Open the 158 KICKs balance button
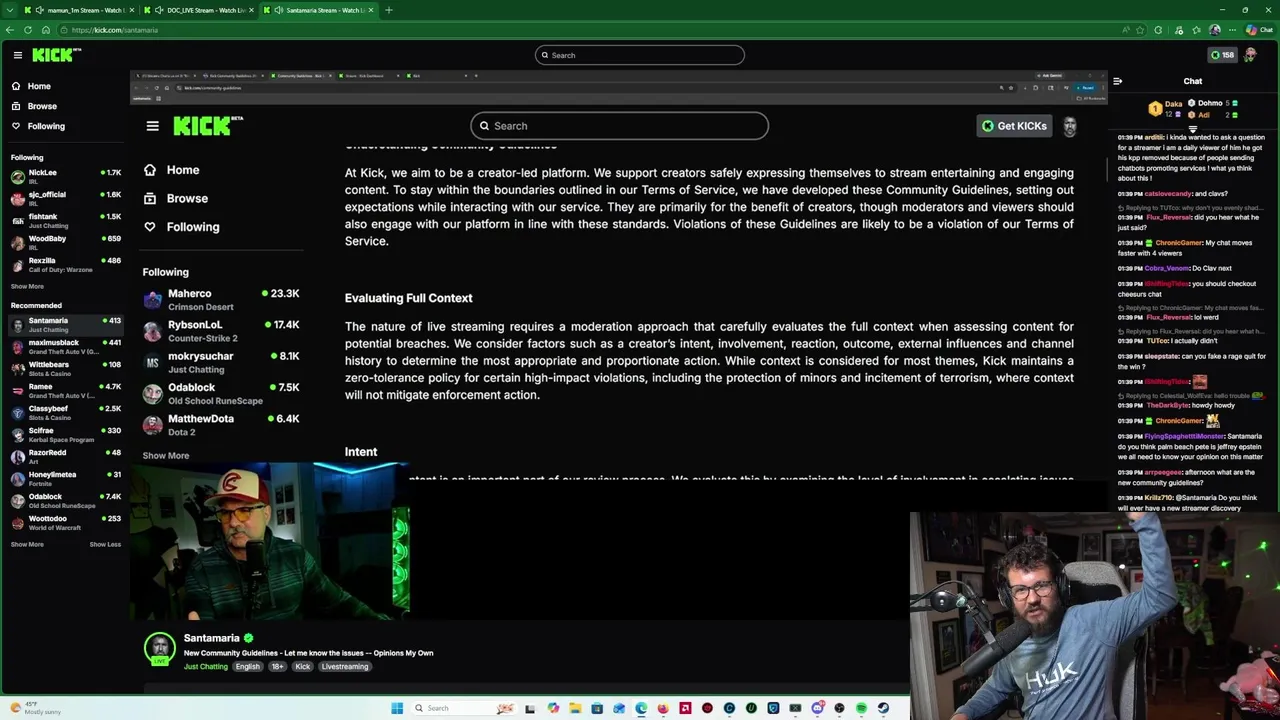 click(1222, 55)
